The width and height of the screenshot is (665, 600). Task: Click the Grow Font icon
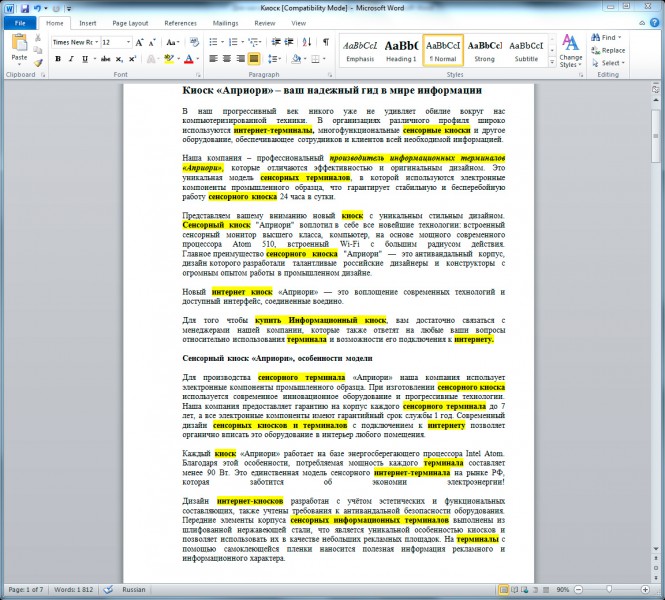[139, 42]
